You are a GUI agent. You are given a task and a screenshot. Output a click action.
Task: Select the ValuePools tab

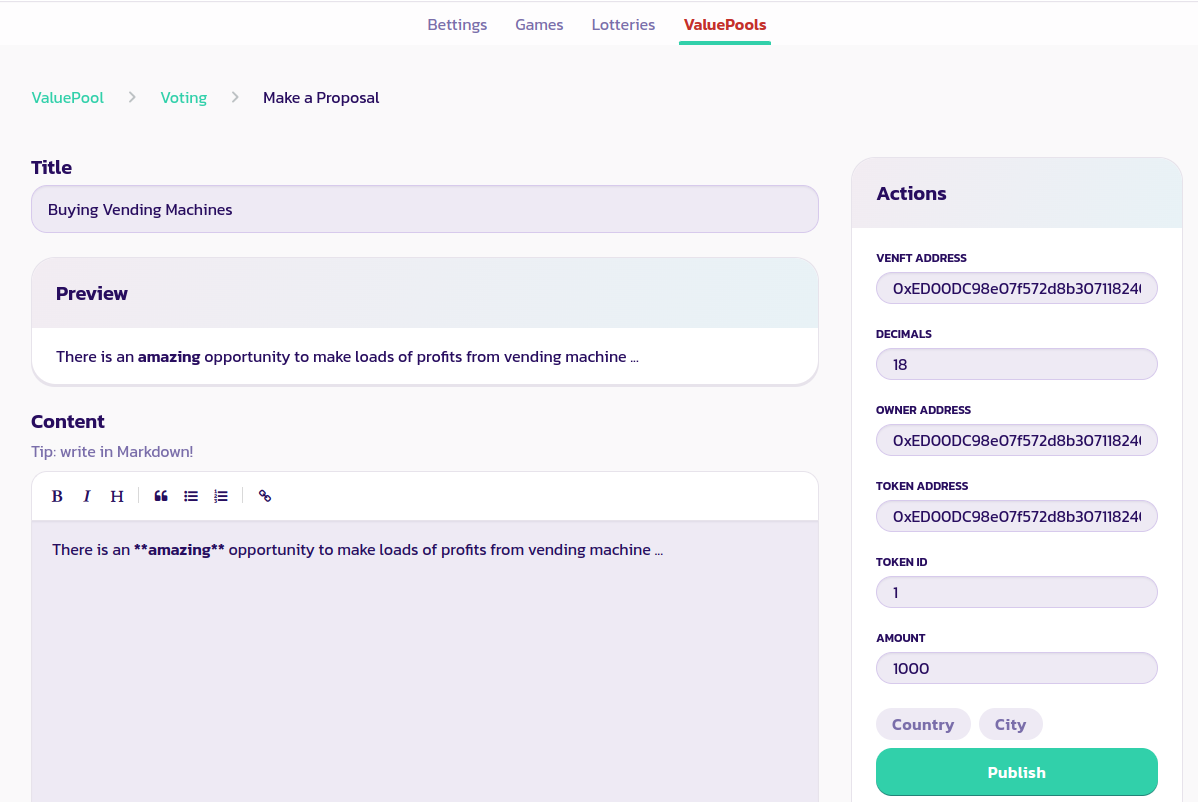coord(725,25)
